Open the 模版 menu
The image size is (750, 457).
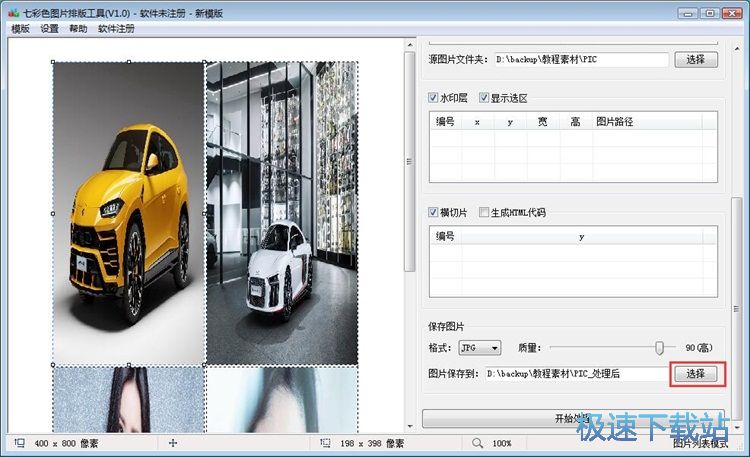[x=20, y=29]
